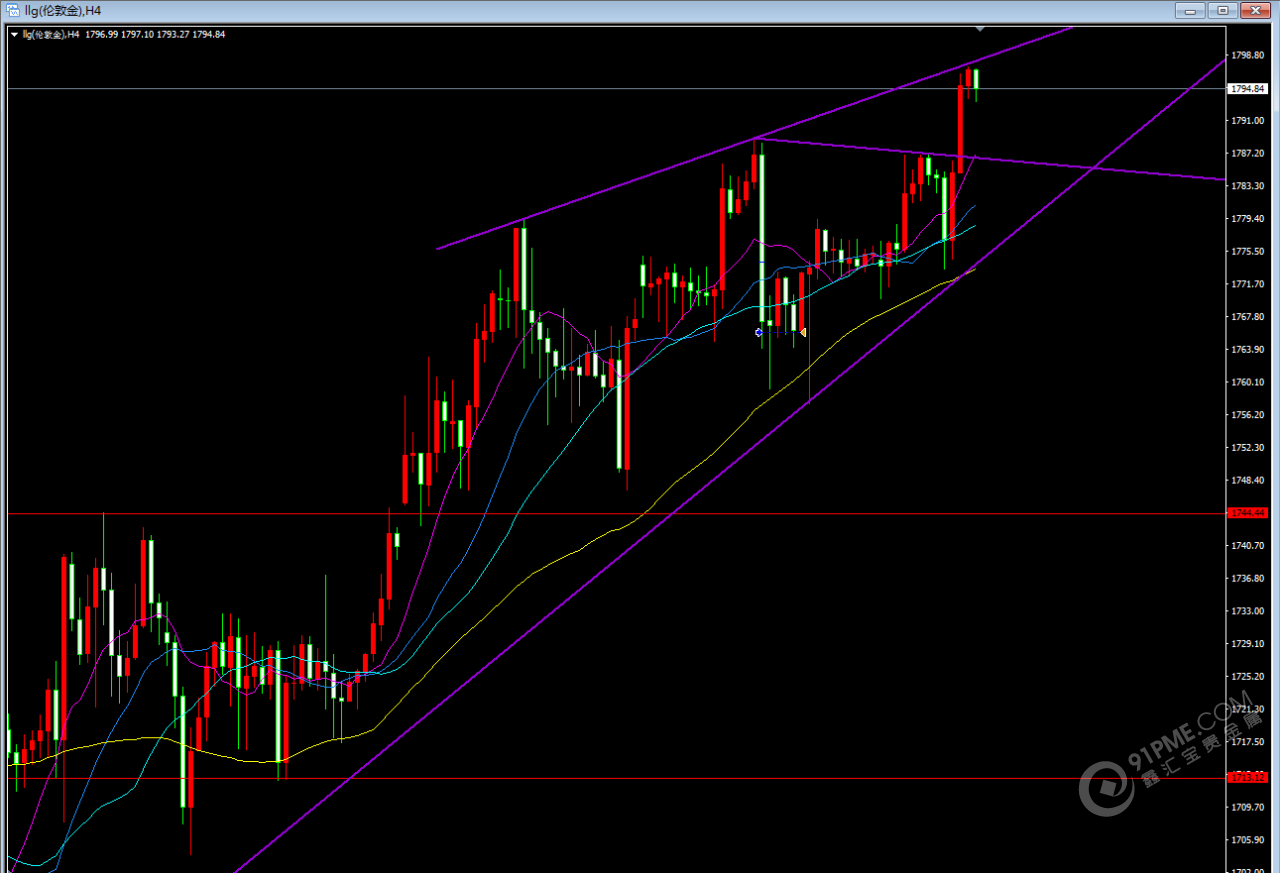The width and height of the screenshot is (1280, 873).
Task: Click the 1736.80 price scale label
Action: pos(1247,578)
